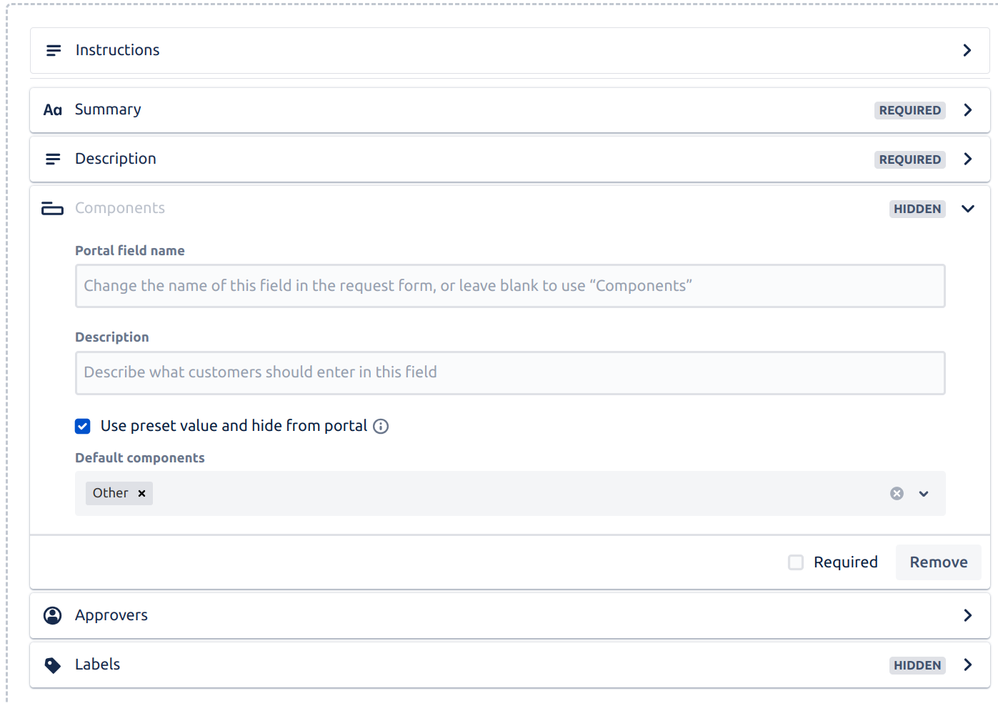
Task: Click the HIDDEN badge on Labels
Action: (x=916, y=664)
